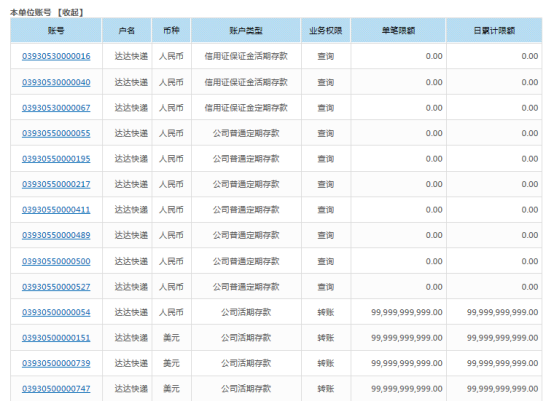
Task: Open account 03930550000489
Action: pyautogui.click(x=56, y=235)
